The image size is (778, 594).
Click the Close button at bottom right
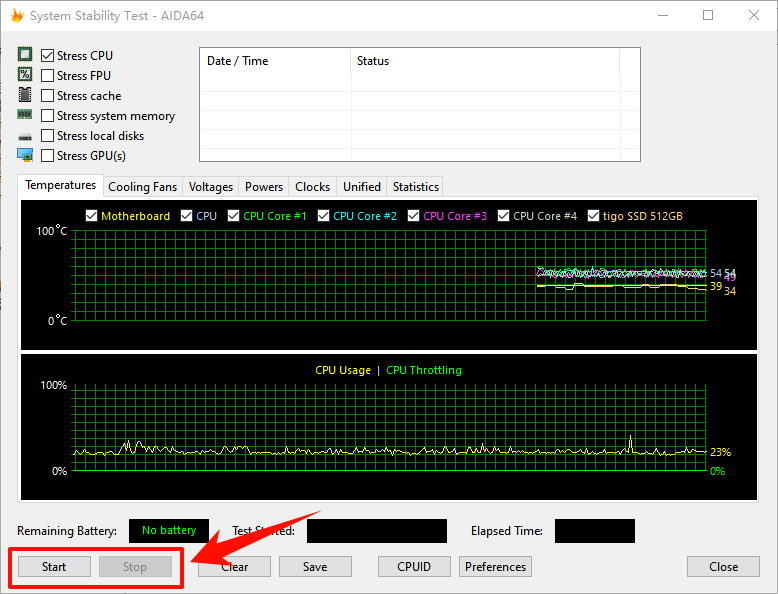click(x=723, y=567)
